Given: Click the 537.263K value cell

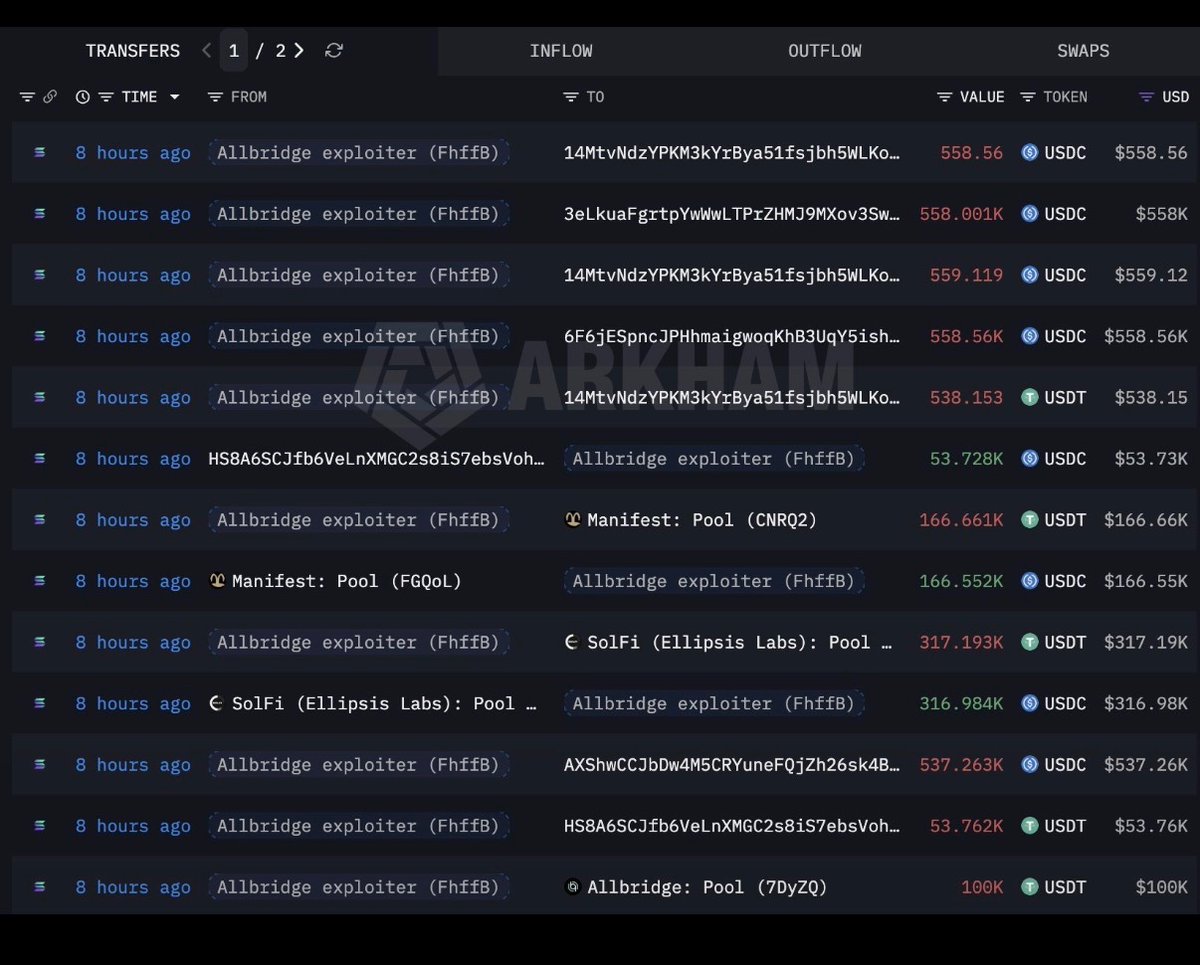Looking at the screenshot, I should coord(961,765).
